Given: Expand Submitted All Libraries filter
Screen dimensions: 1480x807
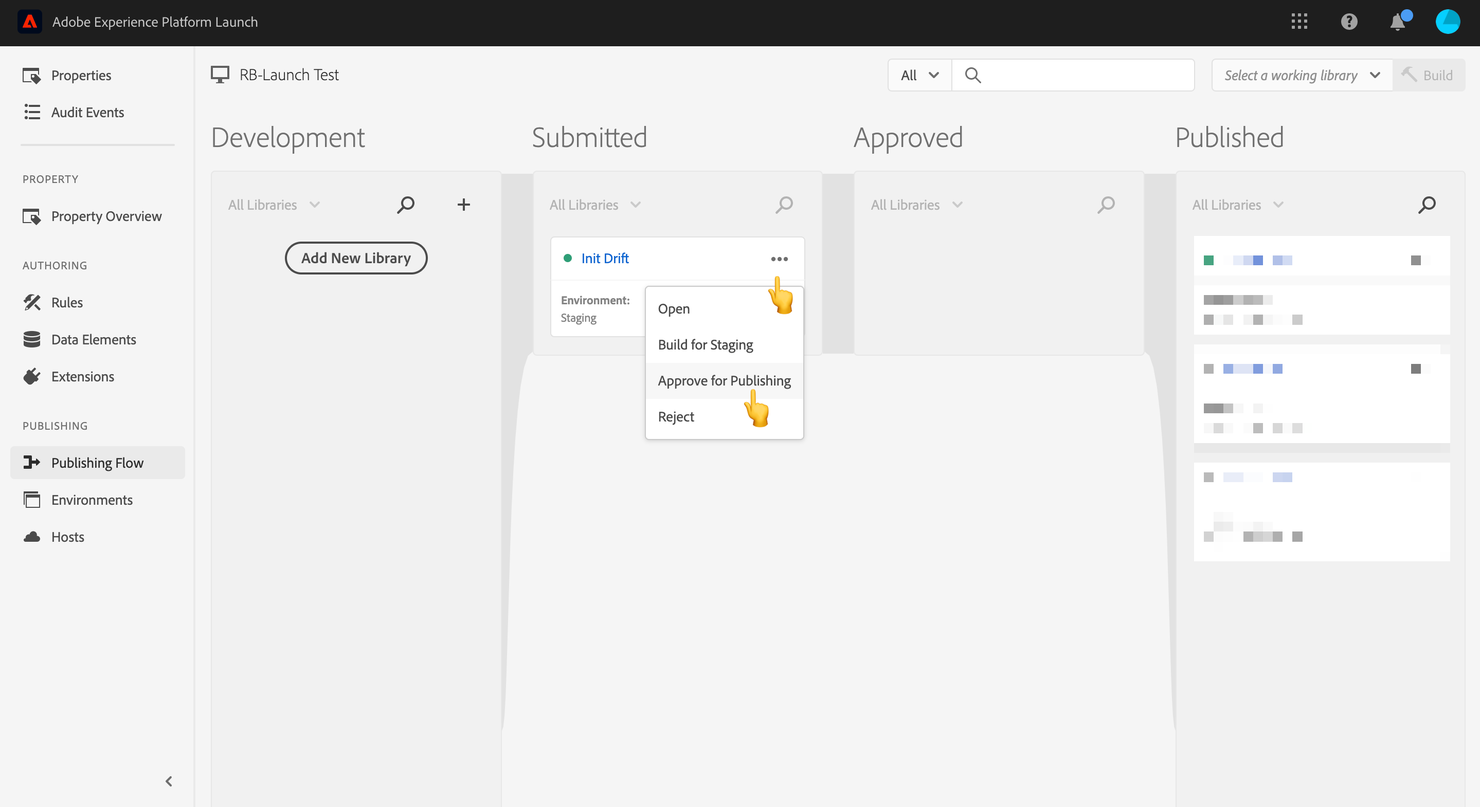Looking at the screenshot, I should [x=595, y=205].
